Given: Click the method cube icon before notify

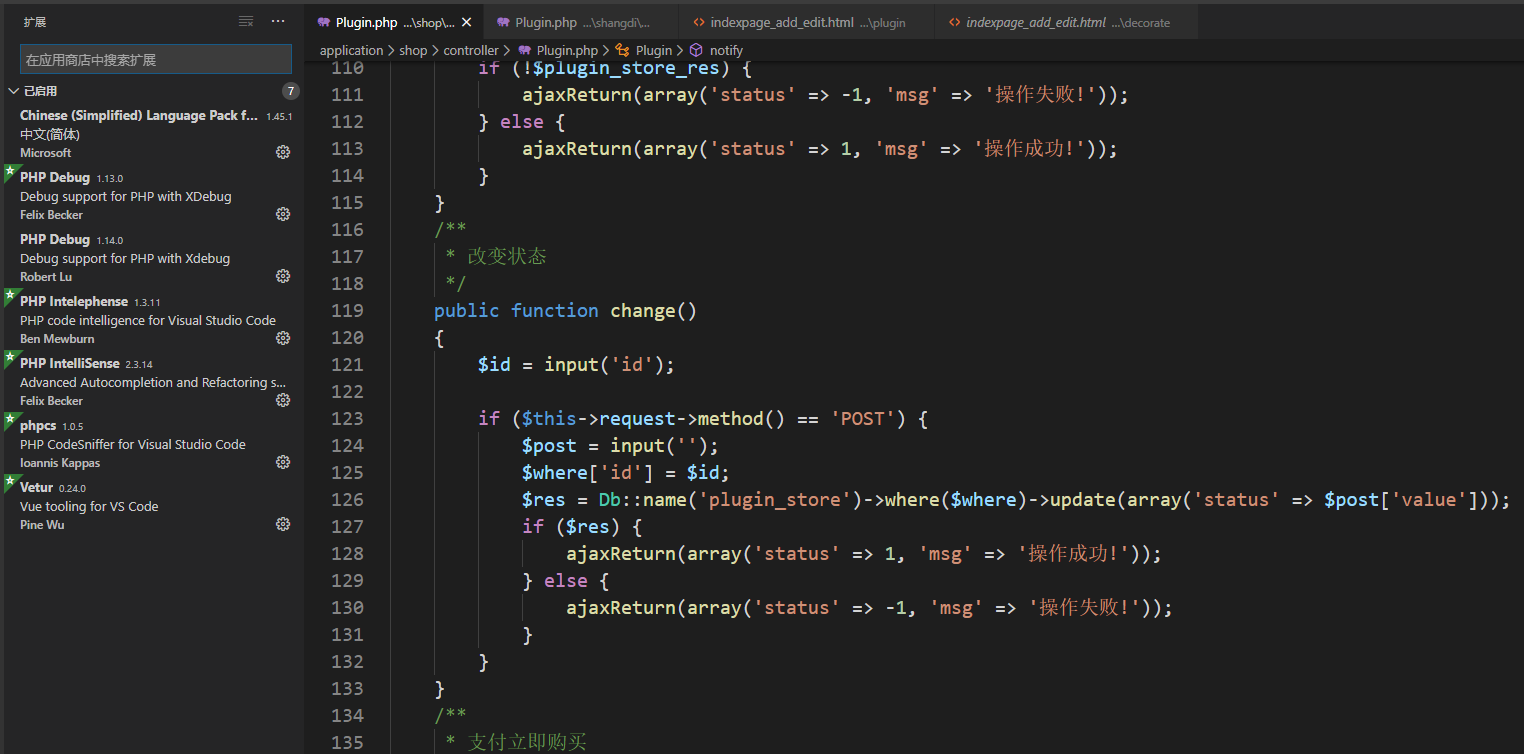Looking at the screenshot, I should coord(696,50).
